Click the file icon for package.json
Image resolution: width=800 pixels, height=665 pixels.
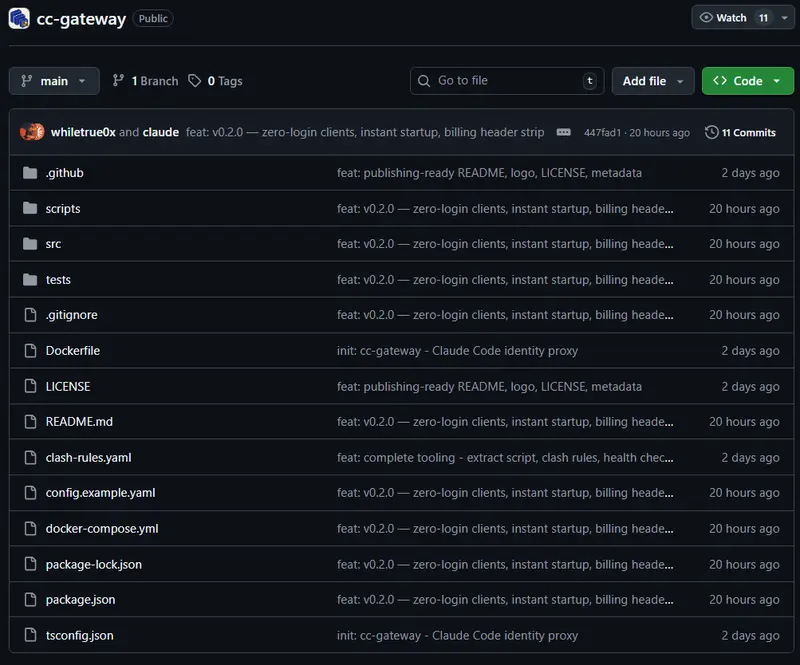[31, 600]
